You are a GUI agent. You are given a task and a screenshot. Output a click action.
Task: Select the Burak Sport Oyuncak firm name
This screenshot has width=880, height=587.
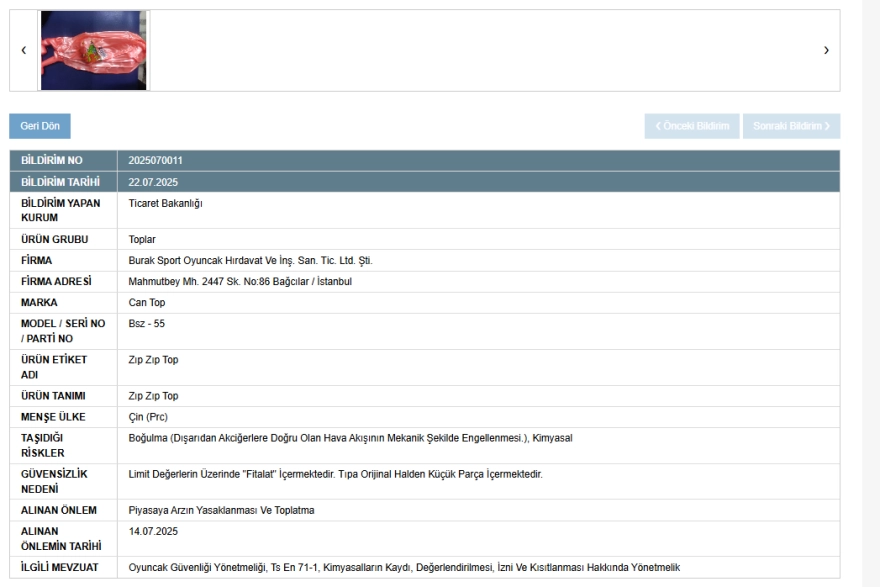click(x=250, y=260)
